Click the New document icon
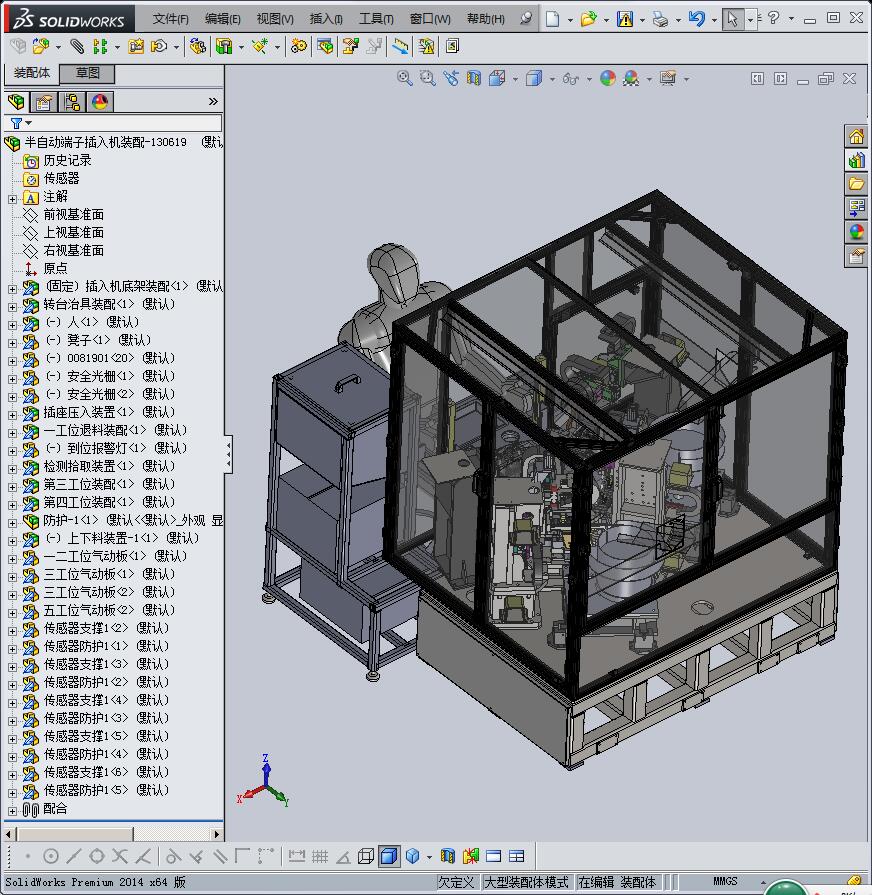This screenshot has height=895, width=872. tap(553, 19)
